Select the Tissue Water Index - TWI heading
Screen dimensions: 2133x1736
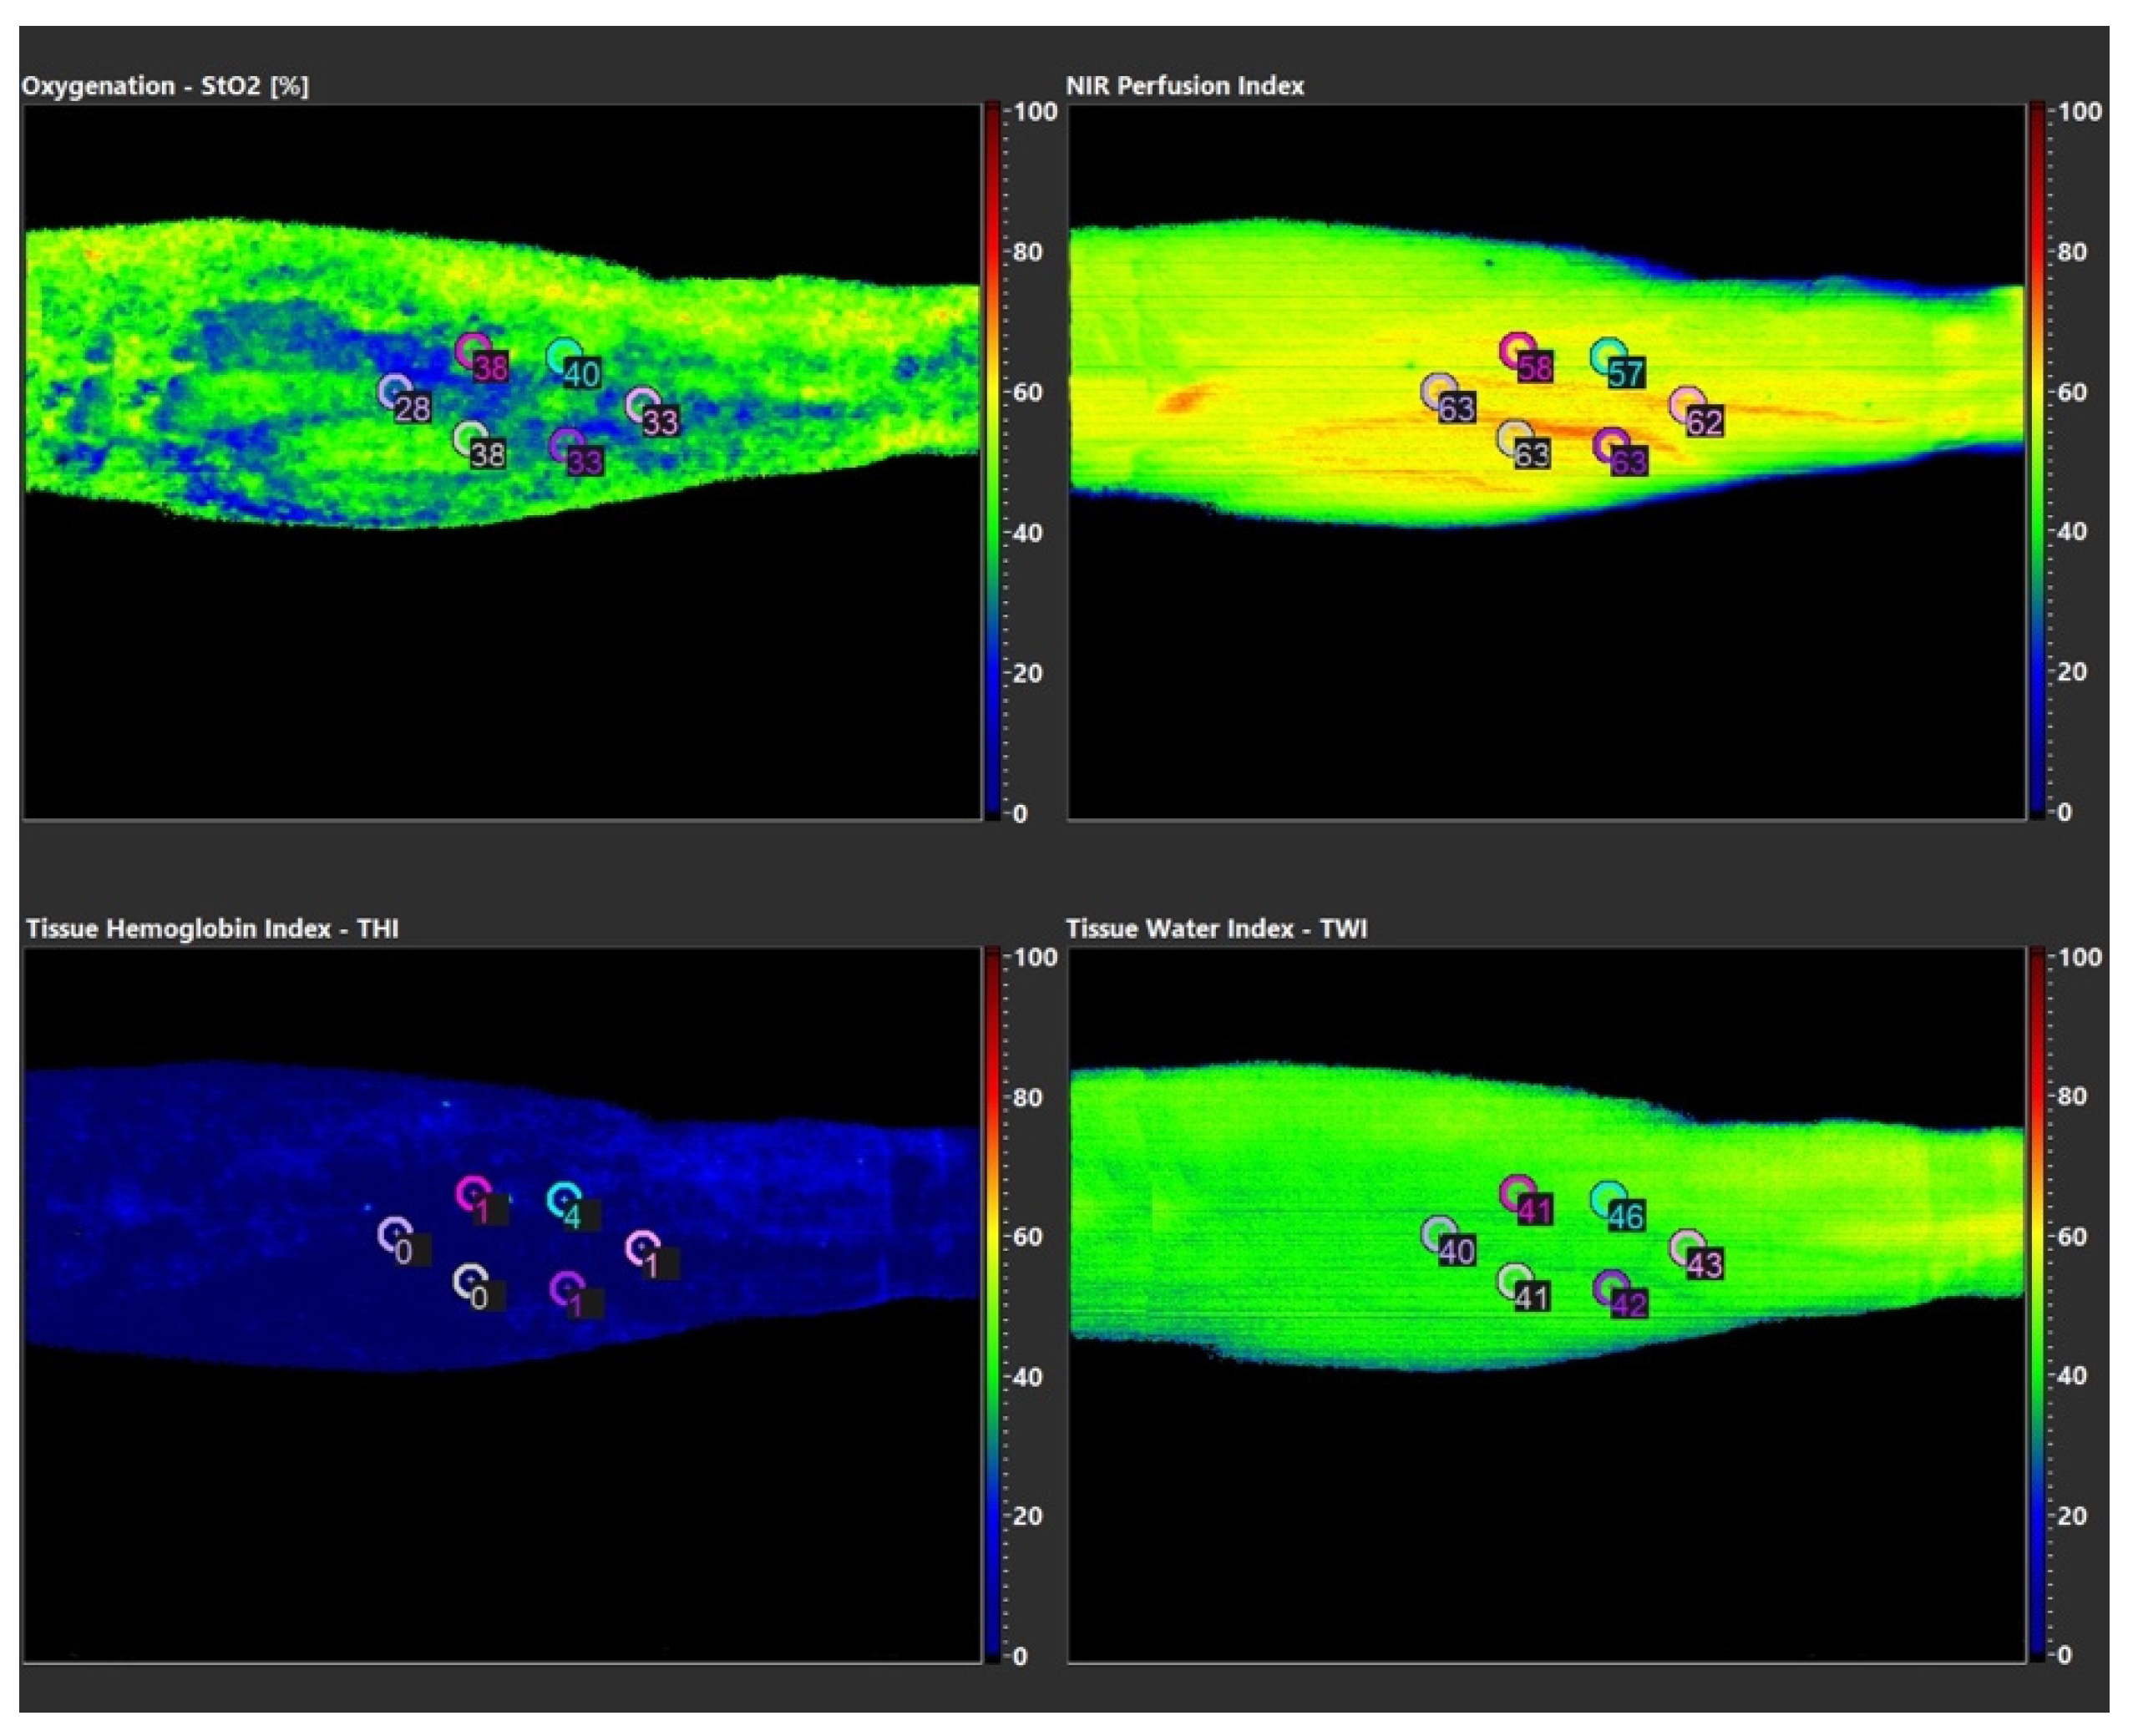[x=1216, y=929]
